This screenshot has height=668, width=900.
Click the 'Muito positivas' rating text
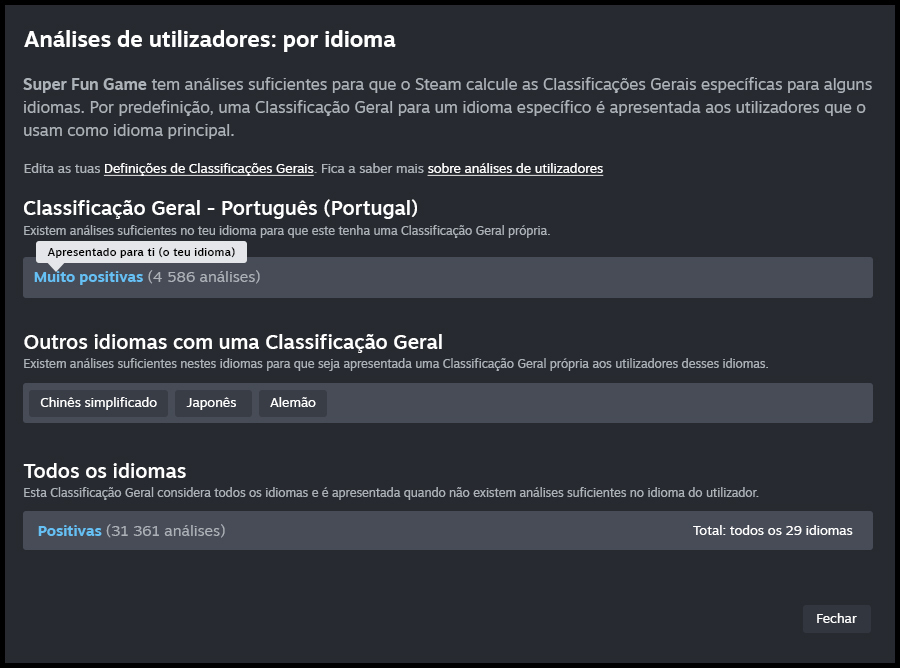click(89, 277)
